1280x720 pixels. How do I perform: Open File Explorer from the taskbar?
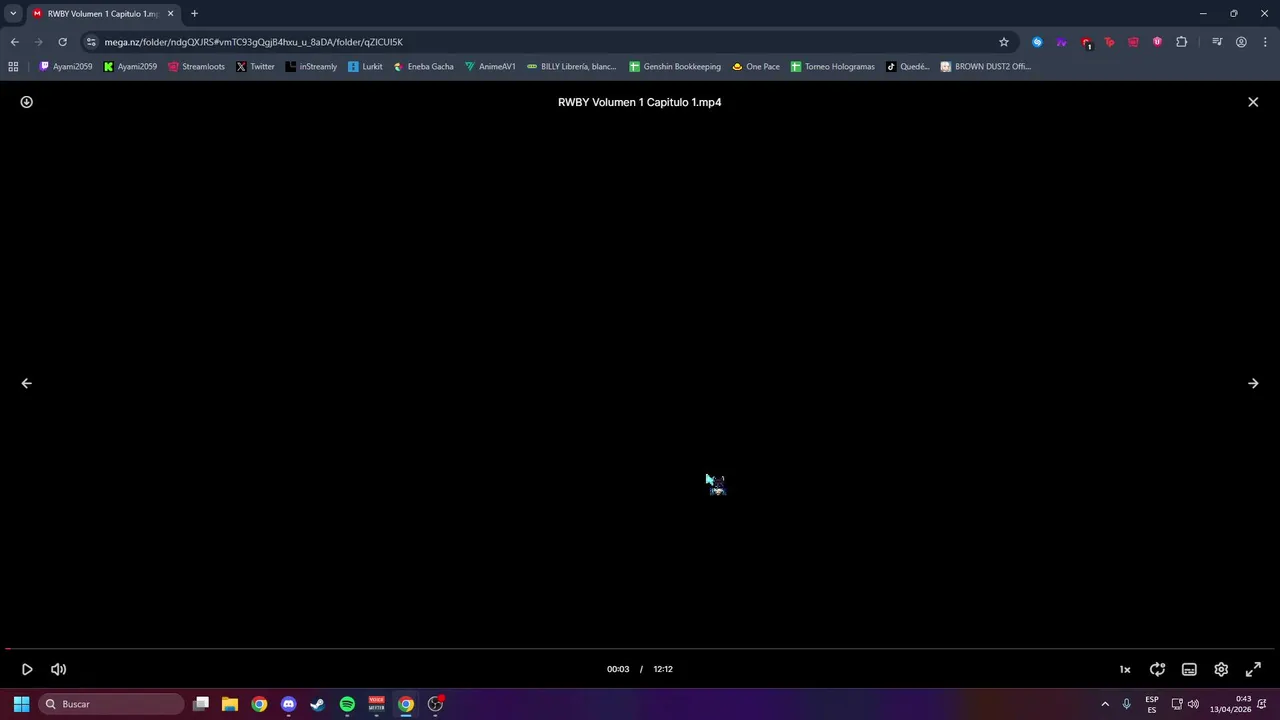pos(230,704)
